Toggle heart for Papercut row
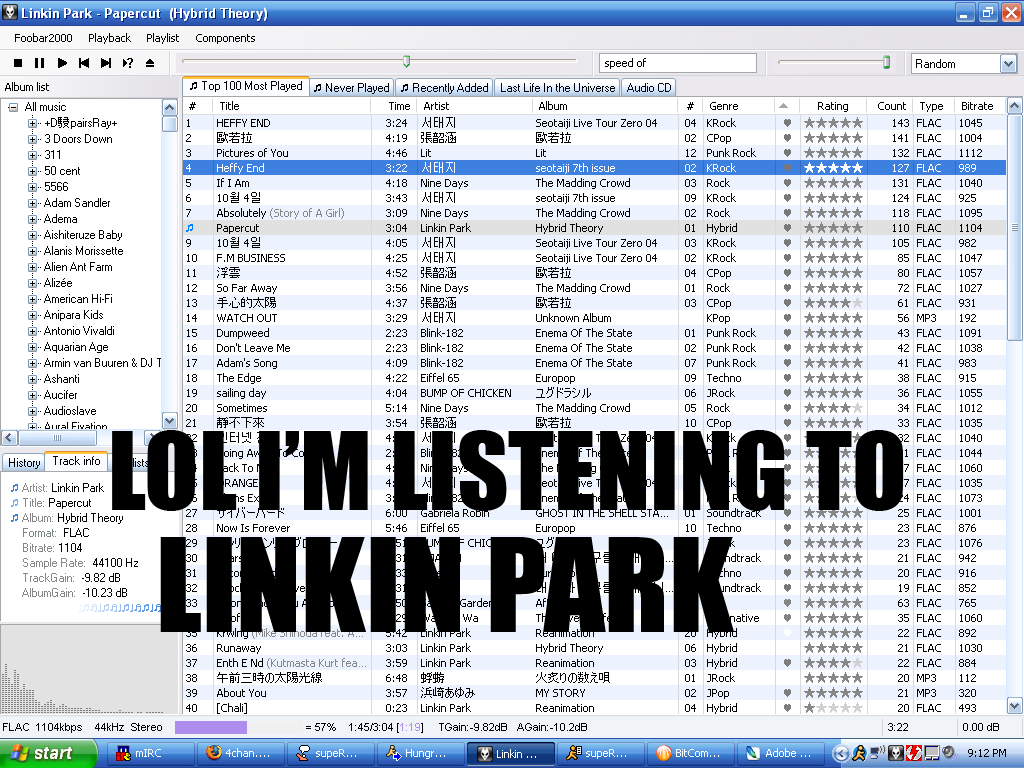The height and width of the screenshot is (768, 1024). point(787,228)
